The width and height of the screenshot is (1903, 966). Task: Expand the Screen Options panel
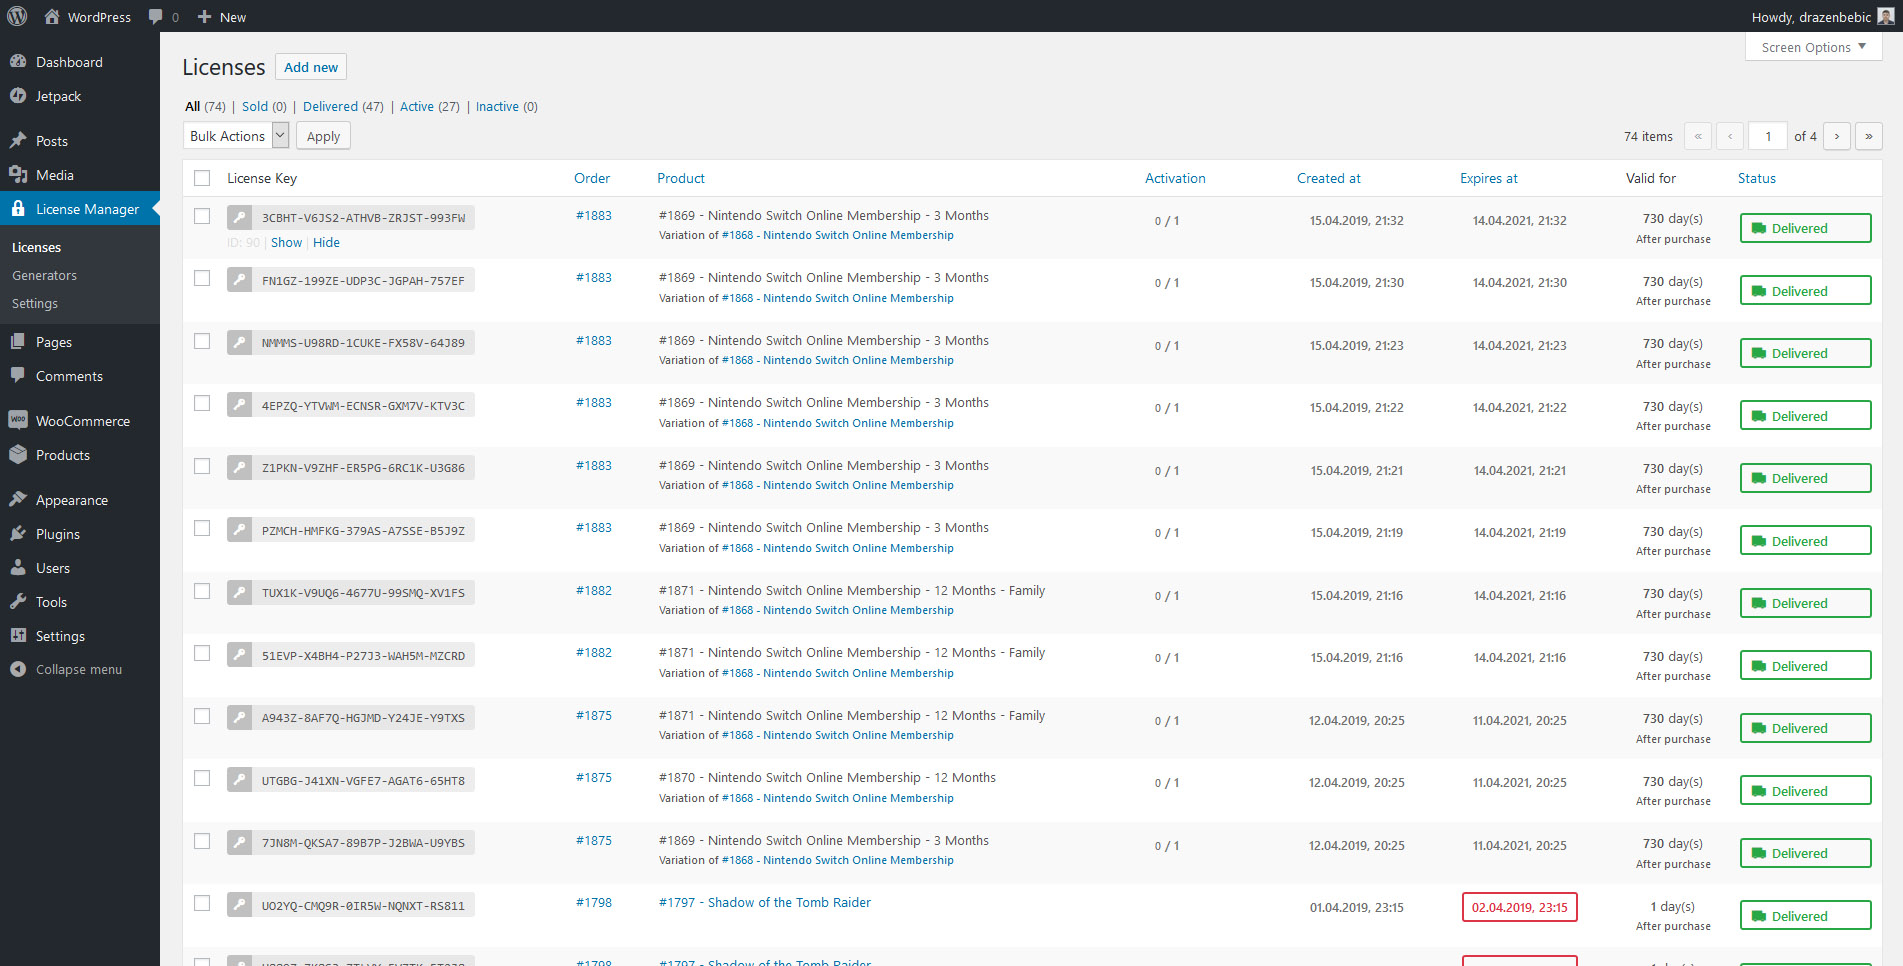1813,47
